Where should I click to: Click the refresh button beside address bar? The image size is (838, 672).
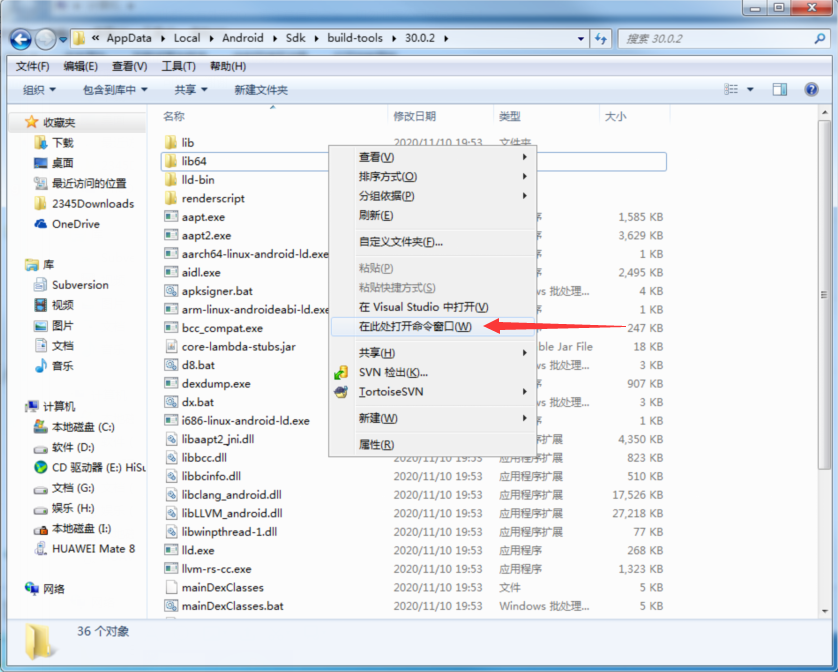[601, 38]
